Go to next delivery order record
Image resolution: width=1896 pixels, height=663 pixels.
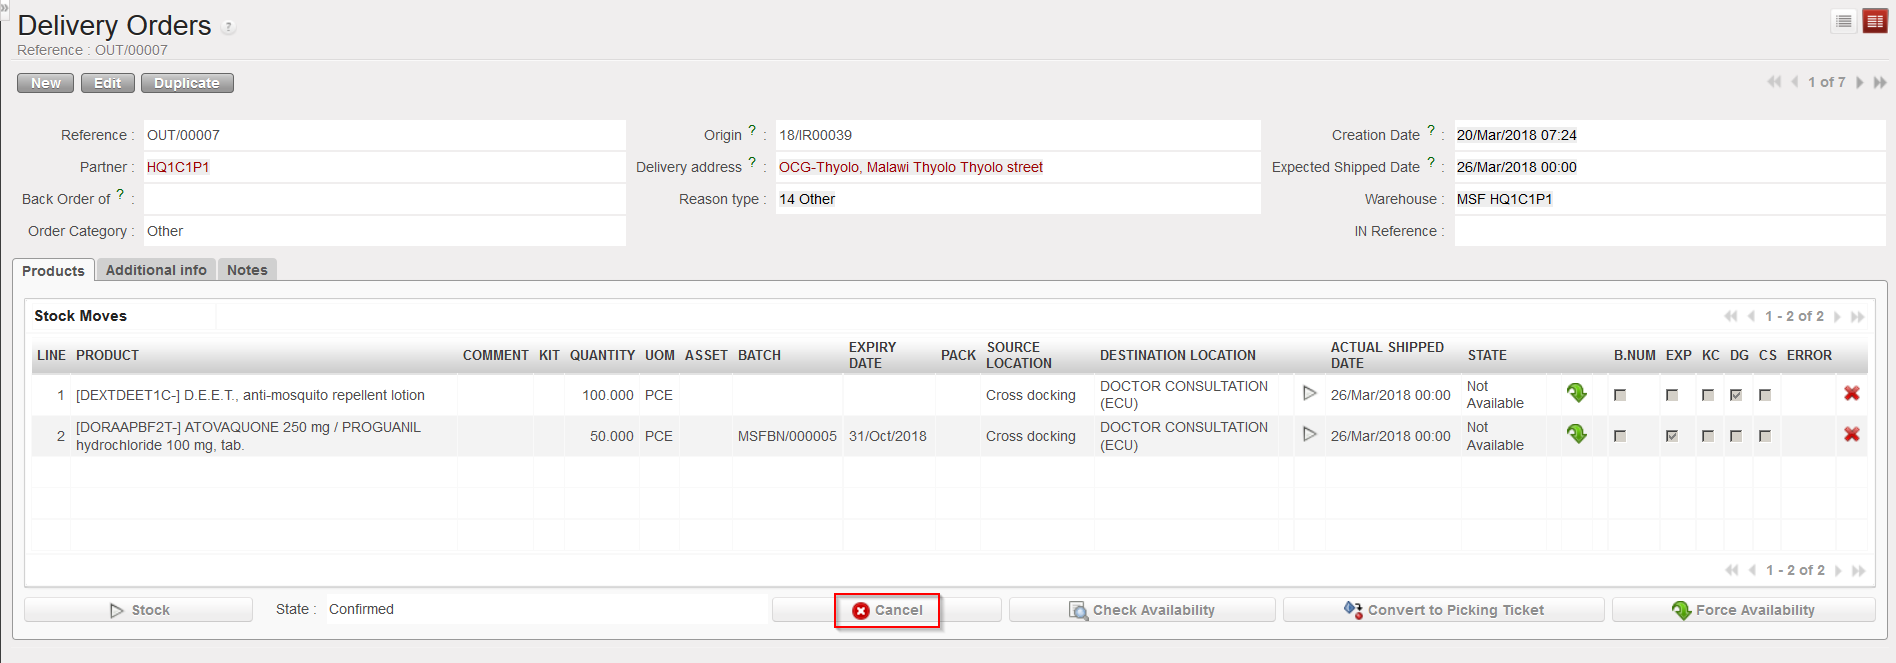pos(1859,82)
